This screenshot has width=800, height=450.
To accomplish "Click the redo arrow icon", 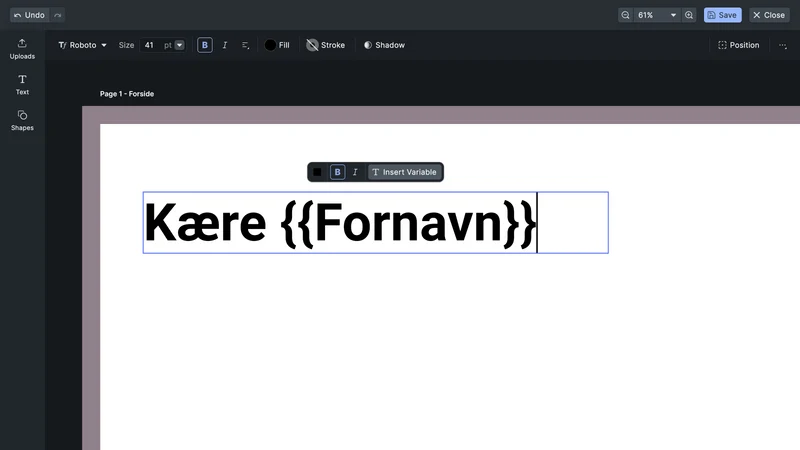I will click(58, 15).
